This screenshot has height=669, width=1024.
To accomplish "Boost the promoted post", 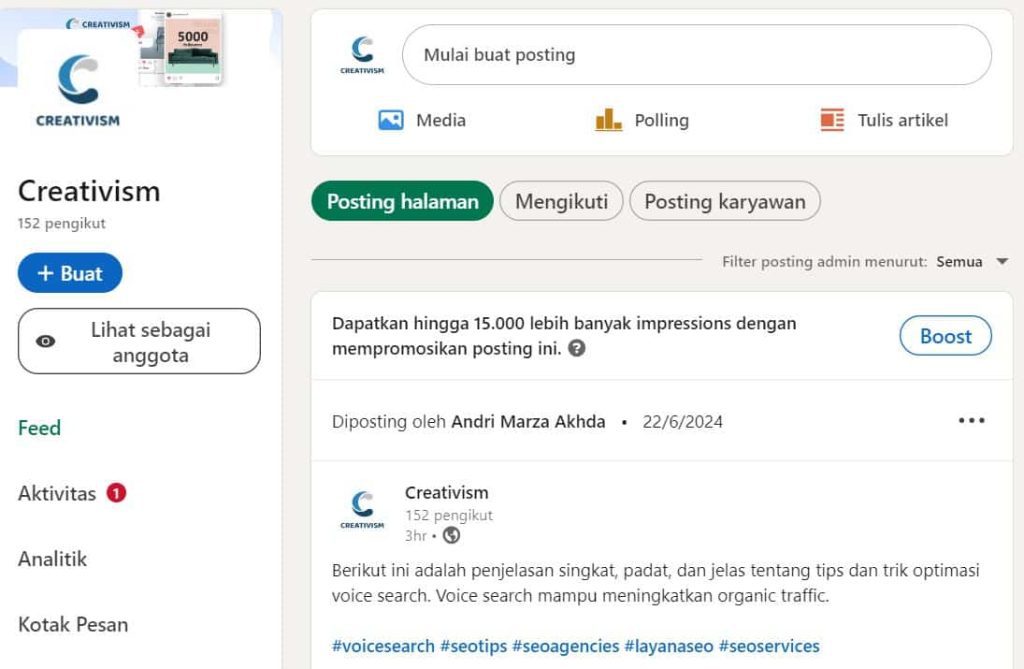I will pos(944,336).
